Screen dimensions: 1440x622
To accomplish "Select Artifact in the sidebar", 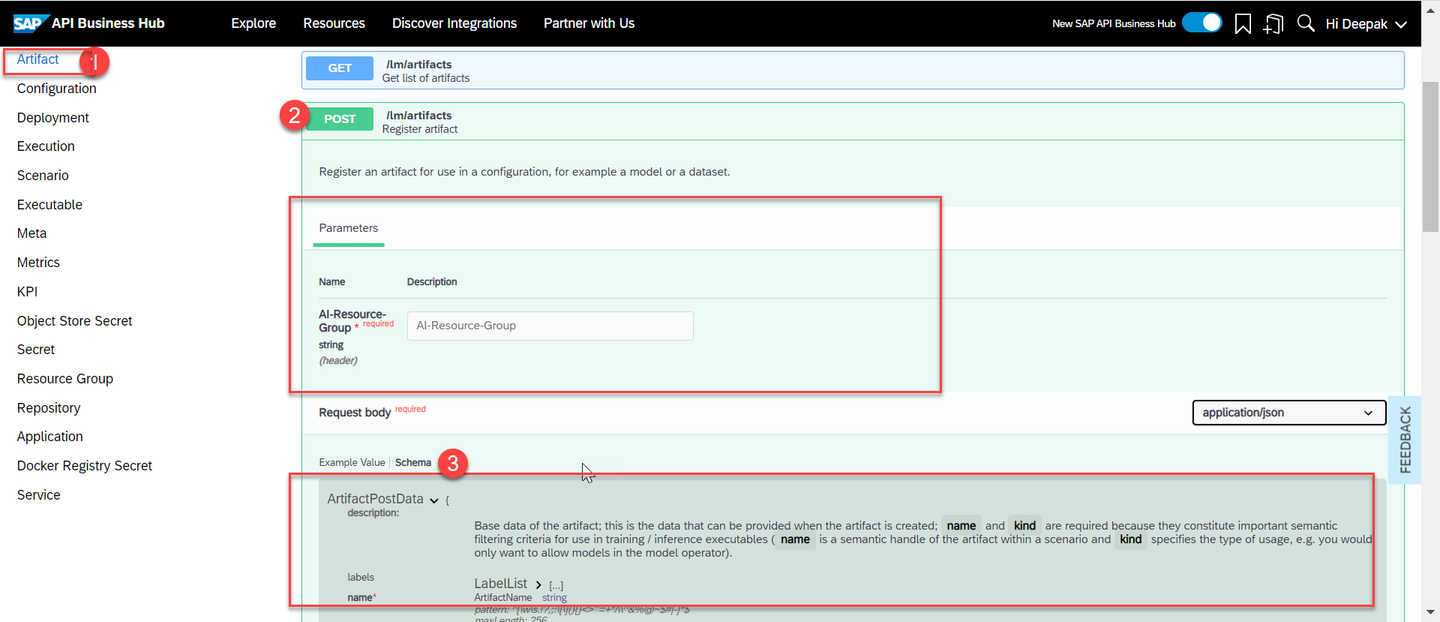I will (38, 59).
